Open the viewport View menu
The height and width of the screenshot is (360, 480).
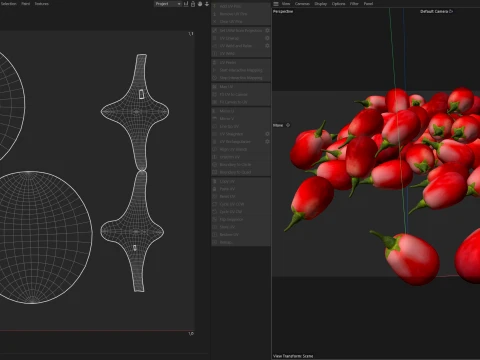pos(286,4)
